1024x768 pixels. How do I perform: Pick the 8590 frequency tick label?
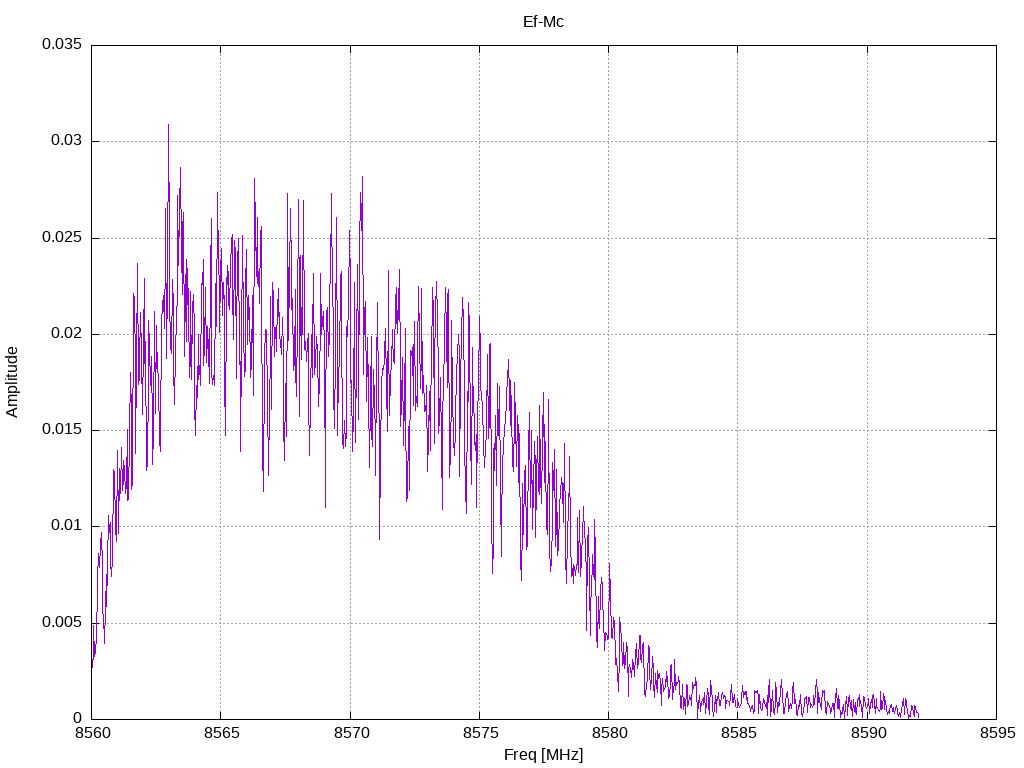(867, 733)
